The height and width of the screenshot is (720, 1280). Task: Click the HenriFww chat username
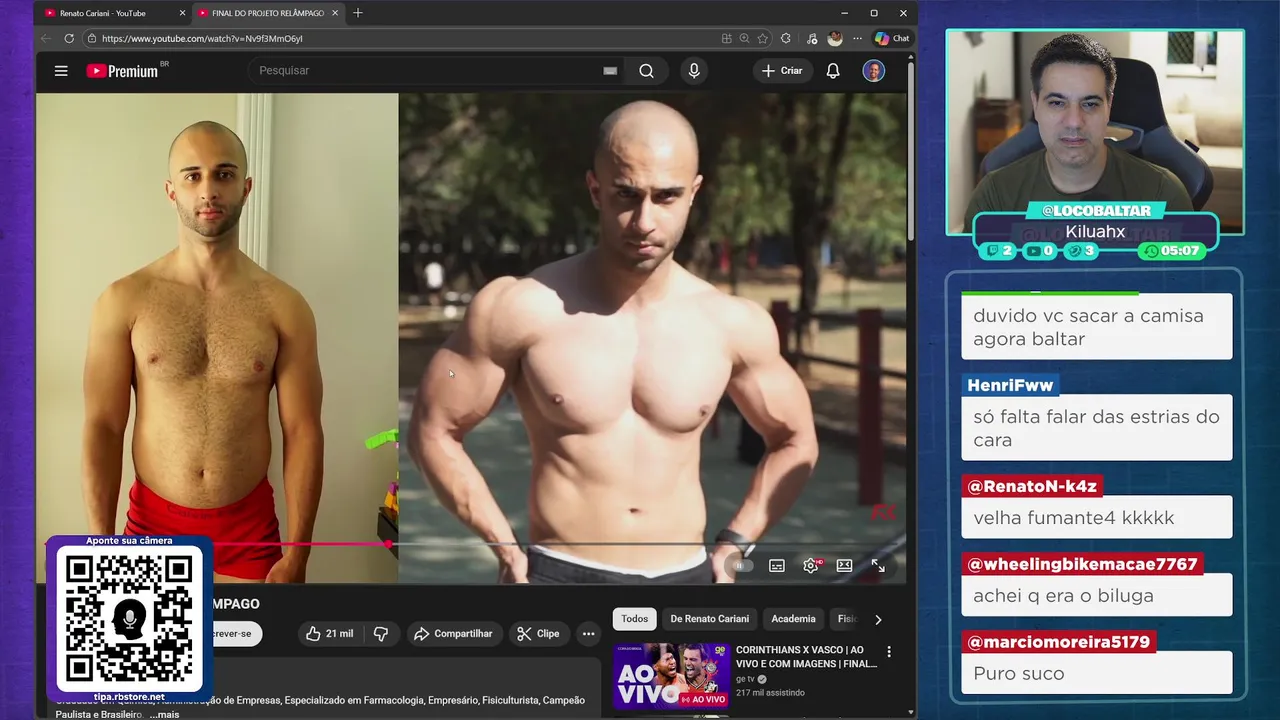[x=1010, y=385]
